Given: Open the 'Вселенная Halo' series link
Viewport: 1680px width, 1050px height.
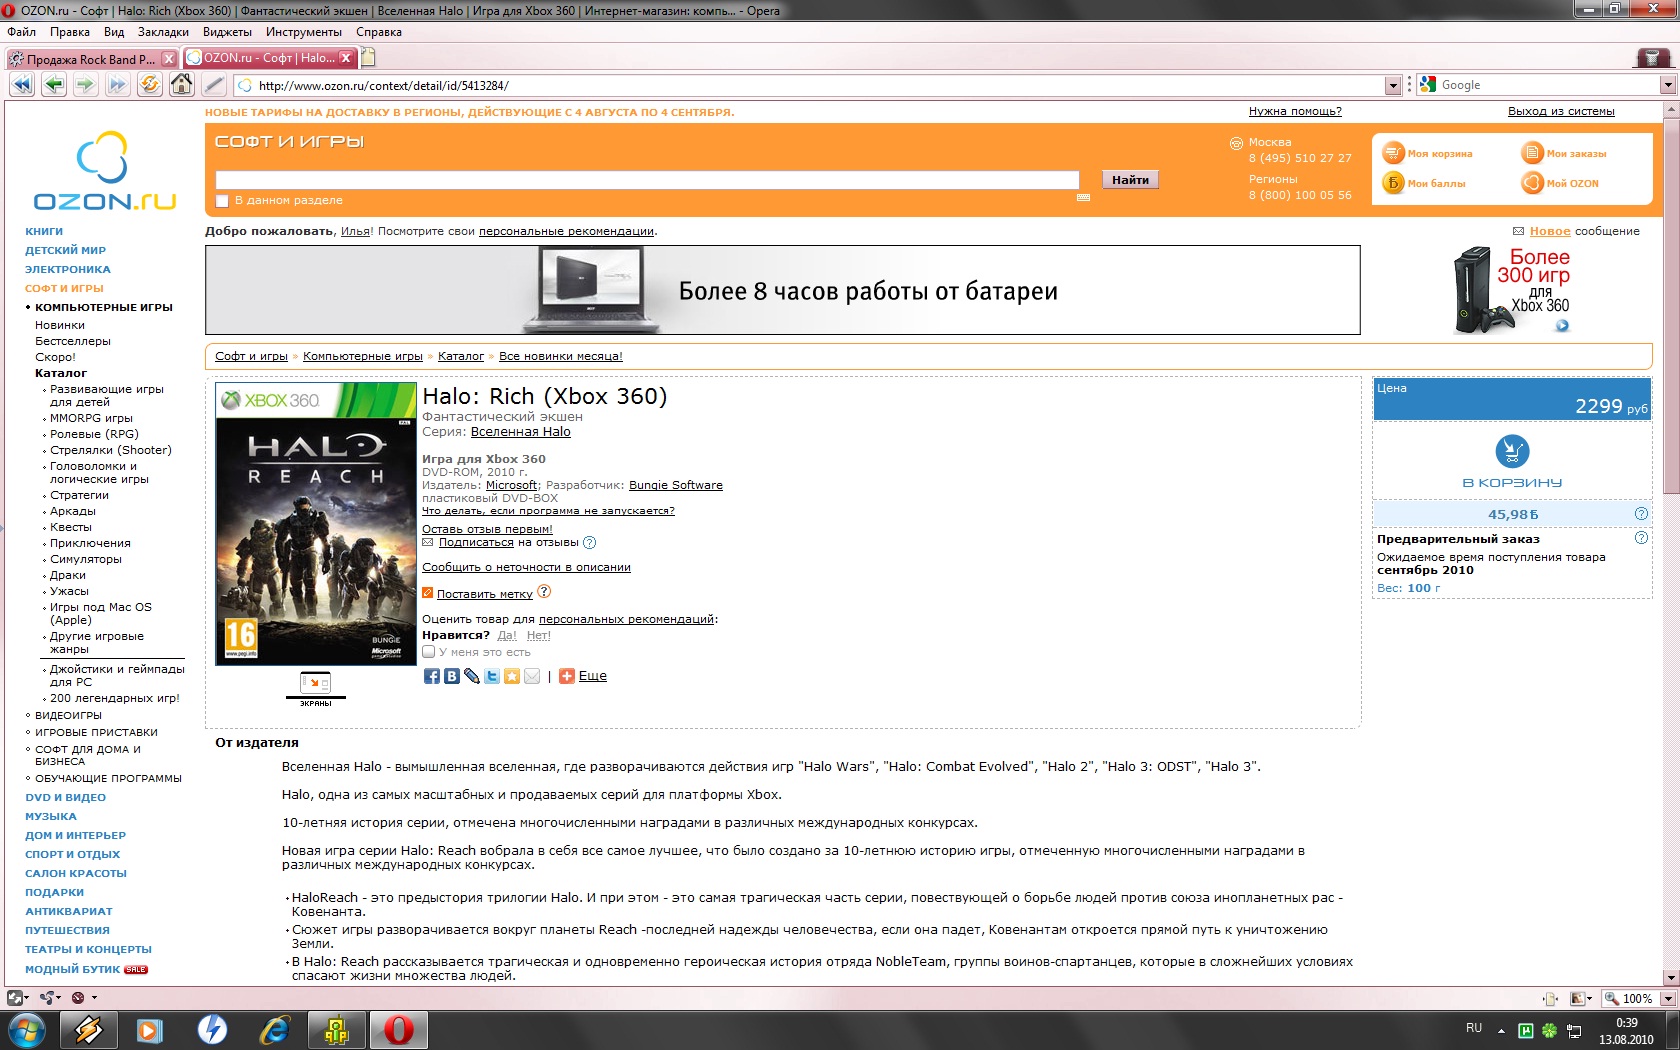Looking at the screenshot, I should (520, 432).
